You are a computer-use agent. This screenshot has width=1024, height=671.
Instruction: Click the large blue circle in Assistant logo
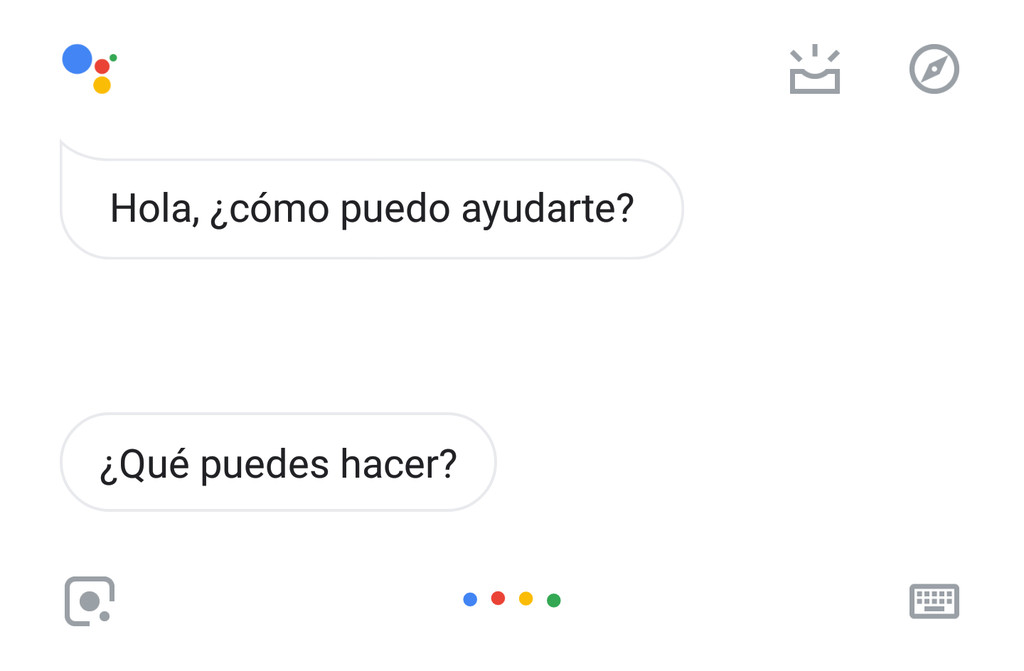pyautogui.click(x=77, y=59)
